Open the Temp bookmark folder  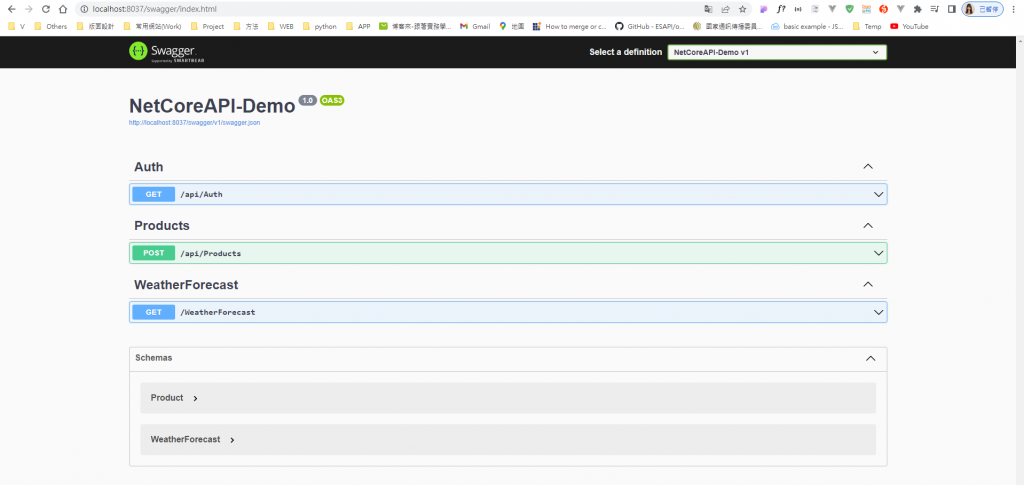pyautogui.click(x=867, y=27)
